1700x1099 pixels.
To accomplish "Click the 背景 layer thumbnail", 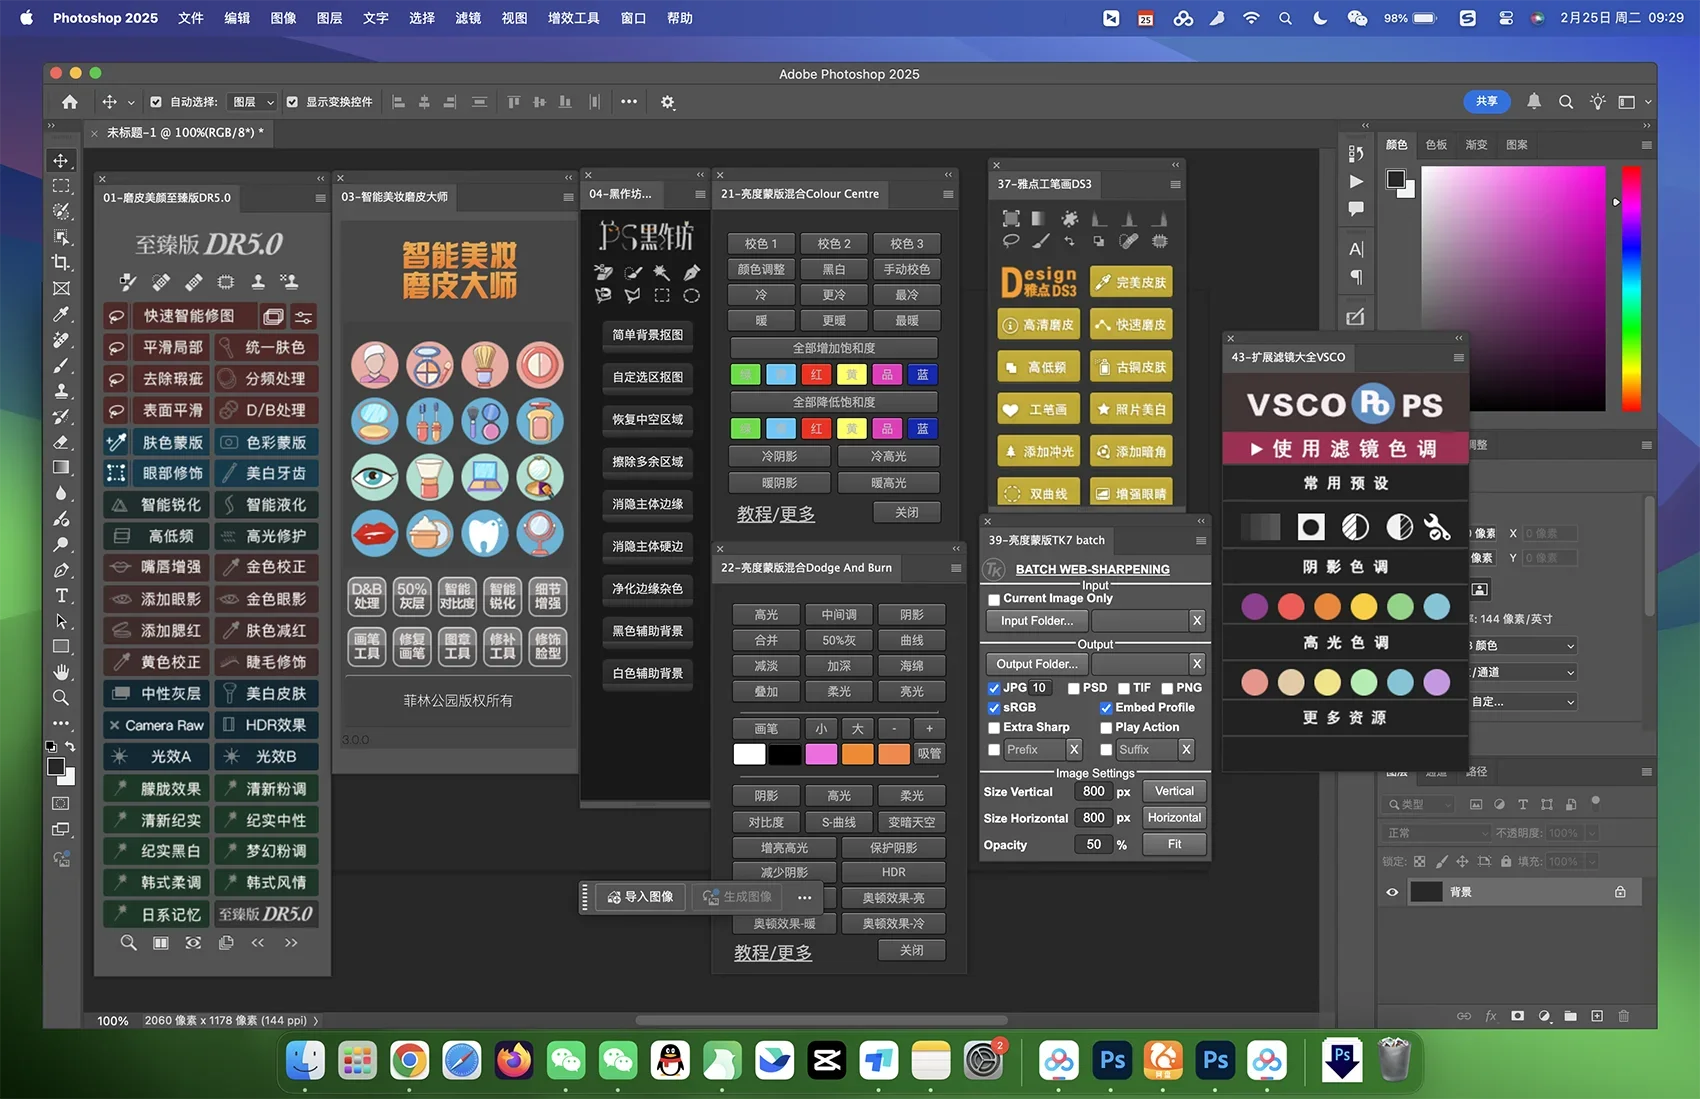I will click(1426, 892).
